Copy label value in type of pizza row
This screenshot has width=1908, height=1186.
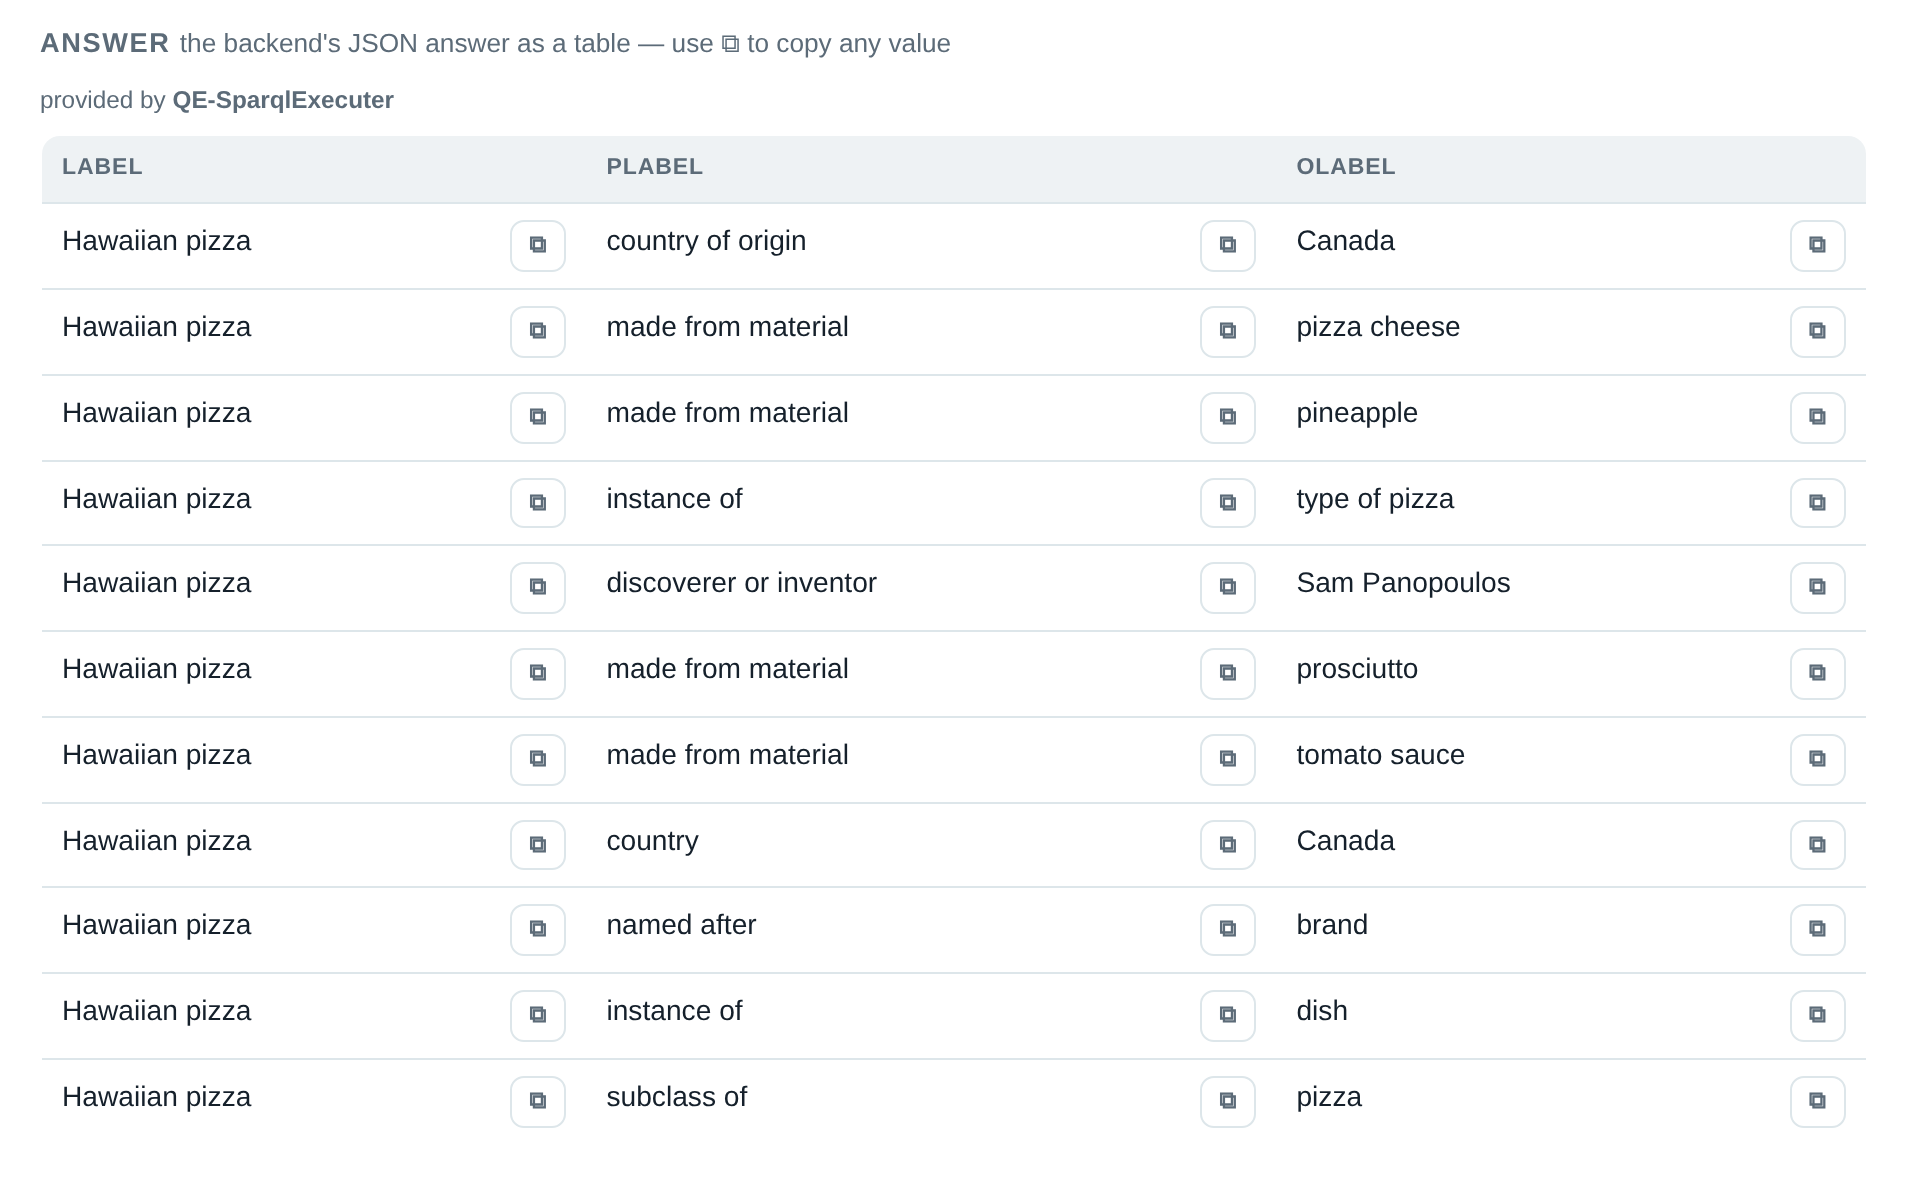coord(538,502)
